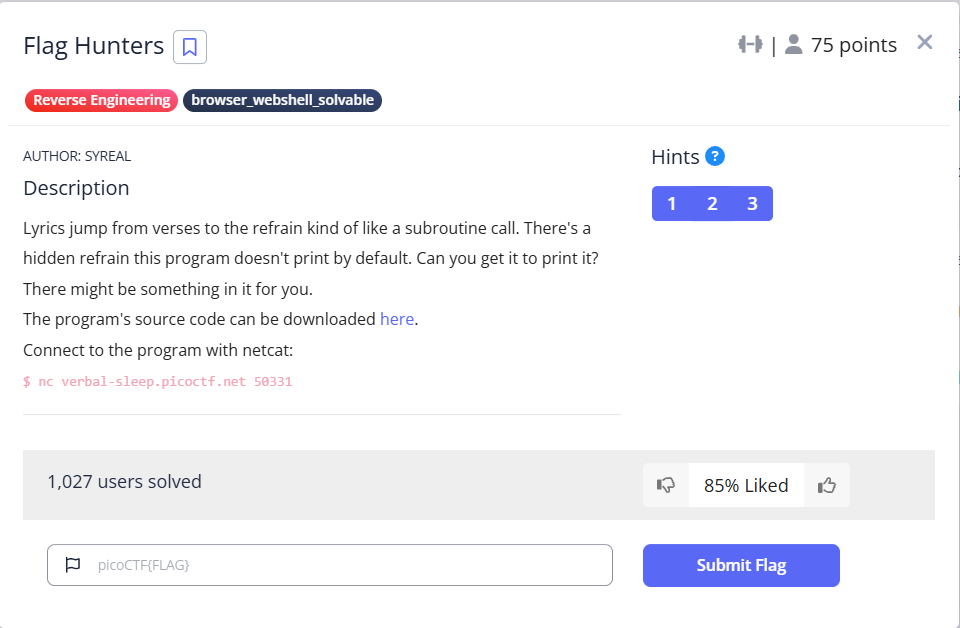Reveal hint number 1
The width and height of the screenshot is (960, 628).
pyautogui.click(x=671, y=204)
